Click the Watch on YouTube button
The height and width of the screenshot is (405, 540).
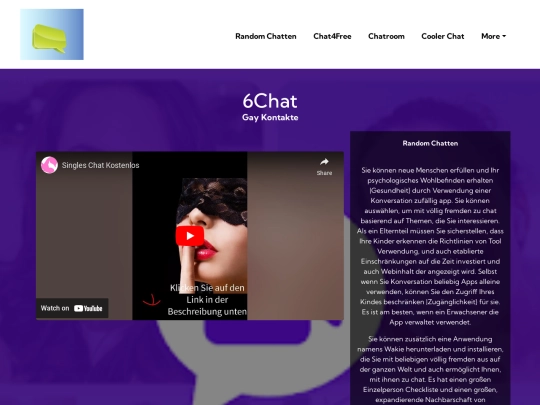(72, 308)
